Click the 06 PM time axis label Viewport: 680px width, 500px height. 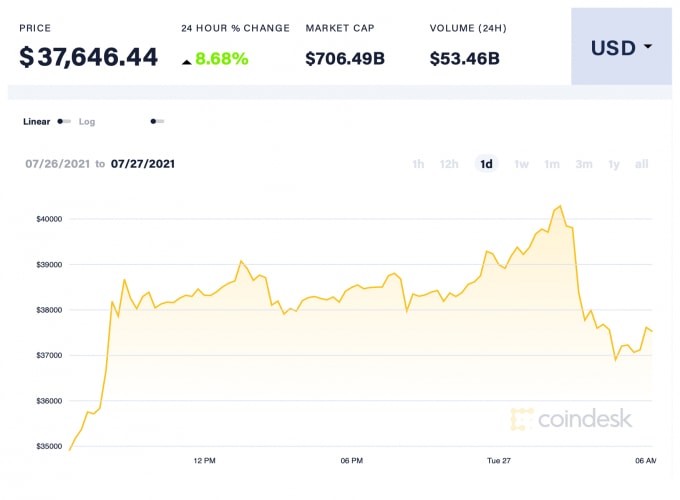352,461
